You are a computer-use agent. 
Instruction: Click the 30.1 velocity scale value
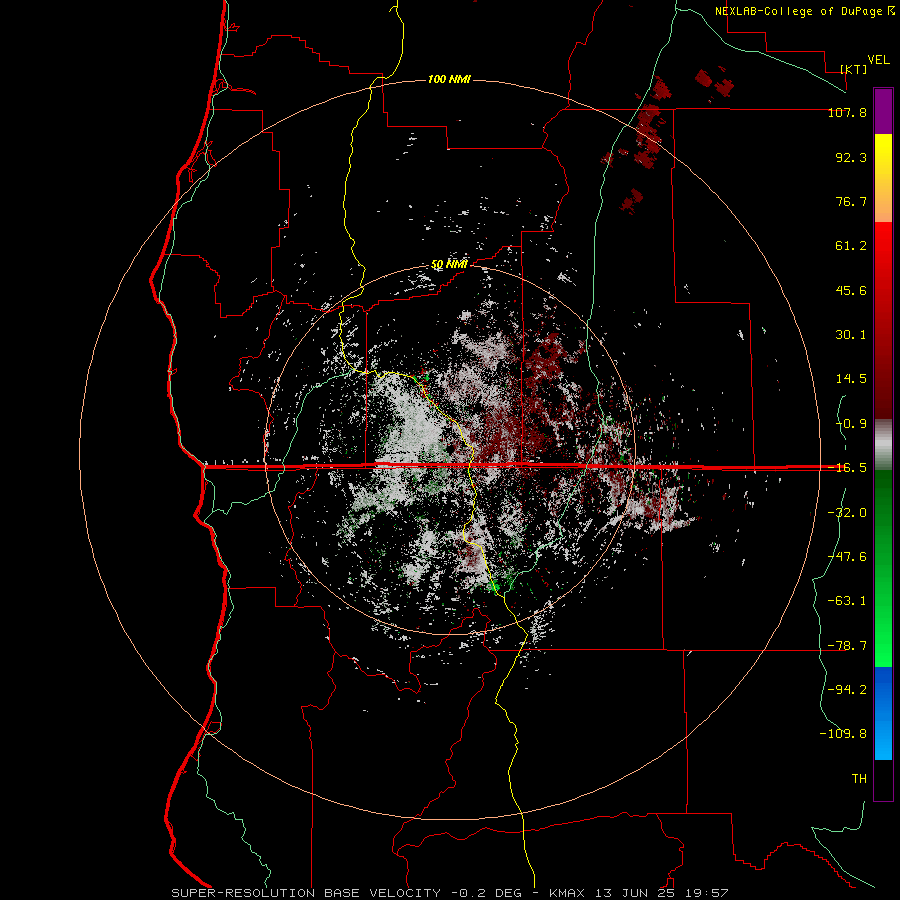(x=851, y=335)
